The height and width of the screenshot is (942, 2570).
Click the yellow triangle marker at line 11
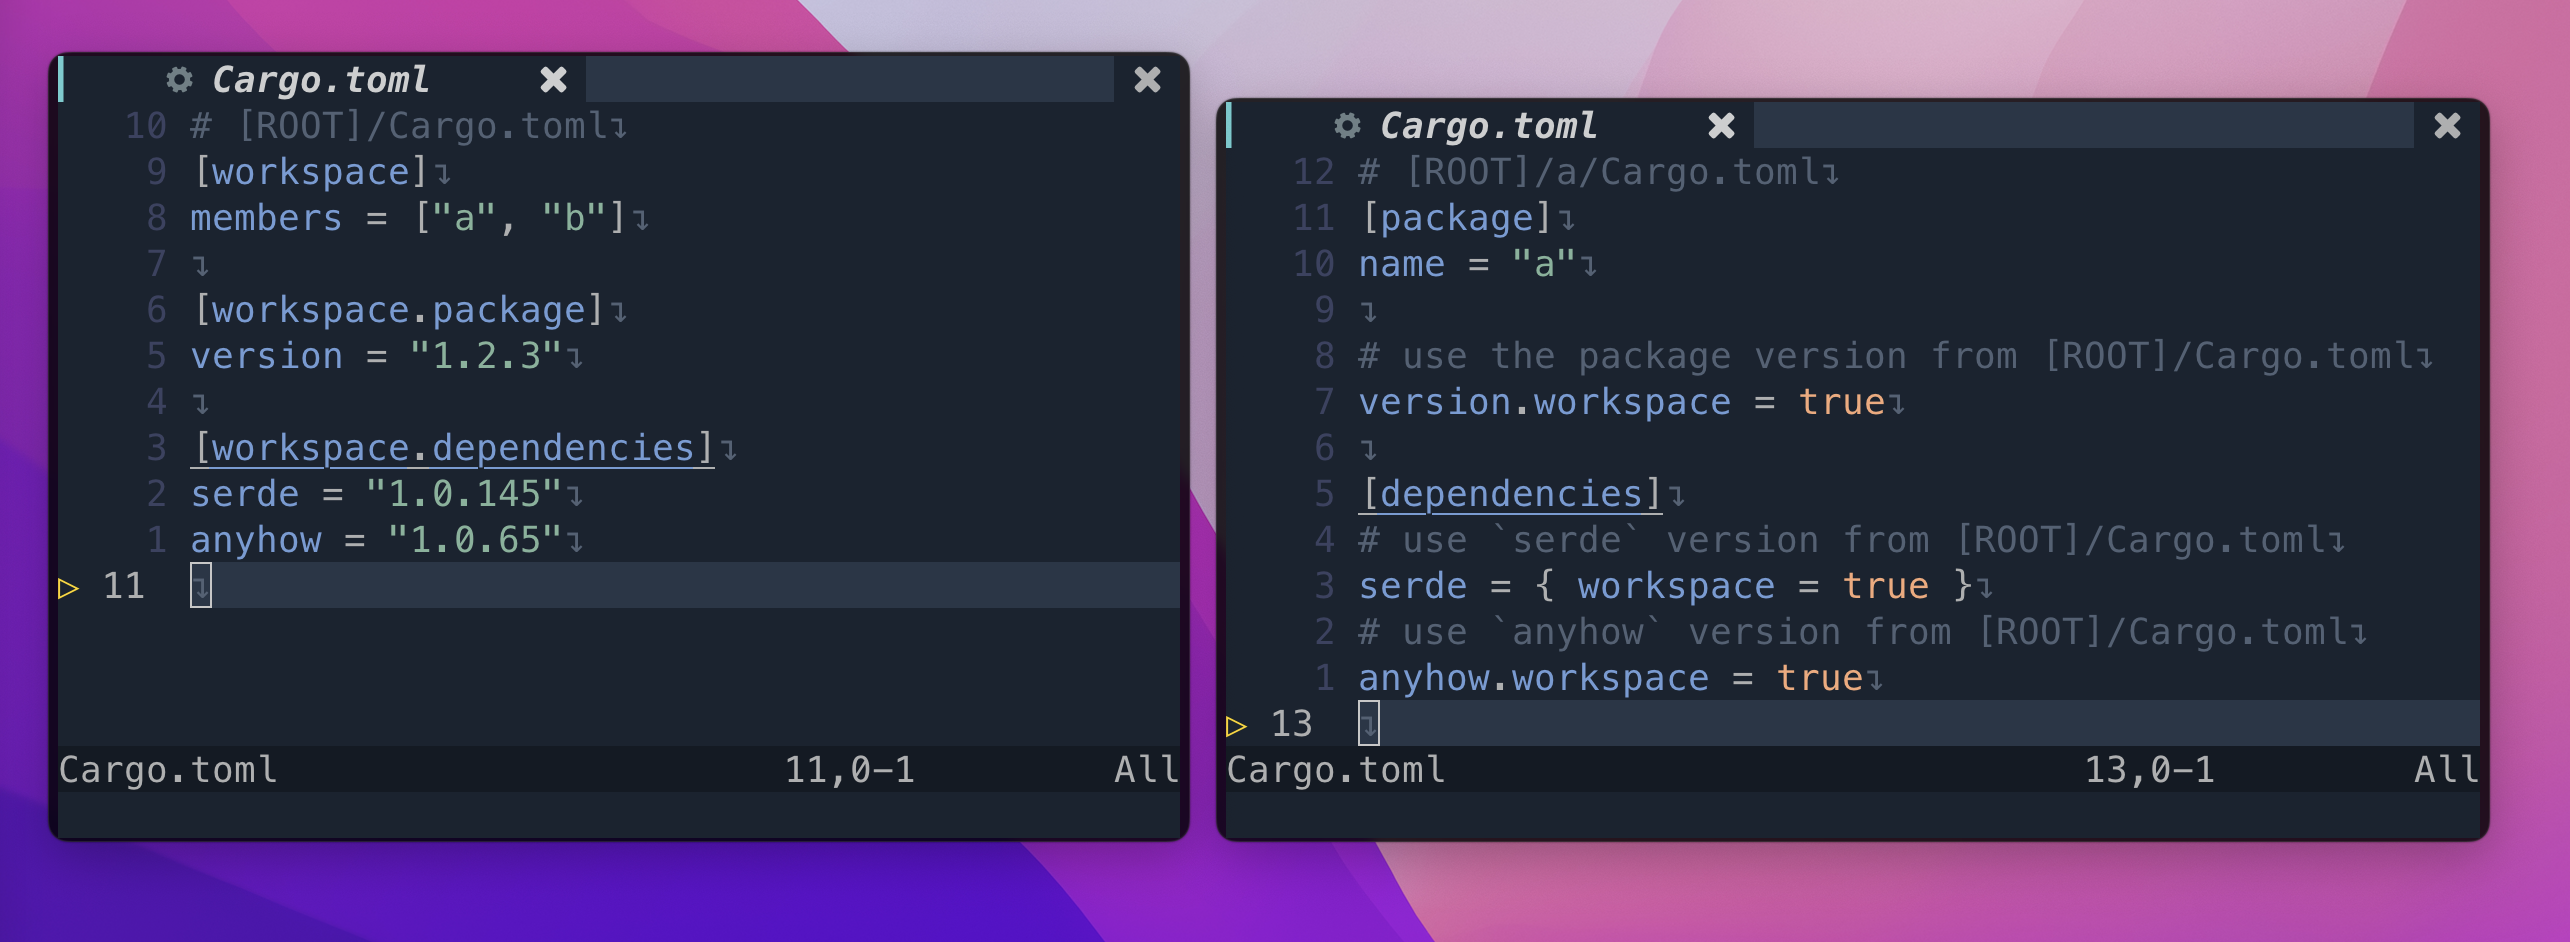click(69, 588)
